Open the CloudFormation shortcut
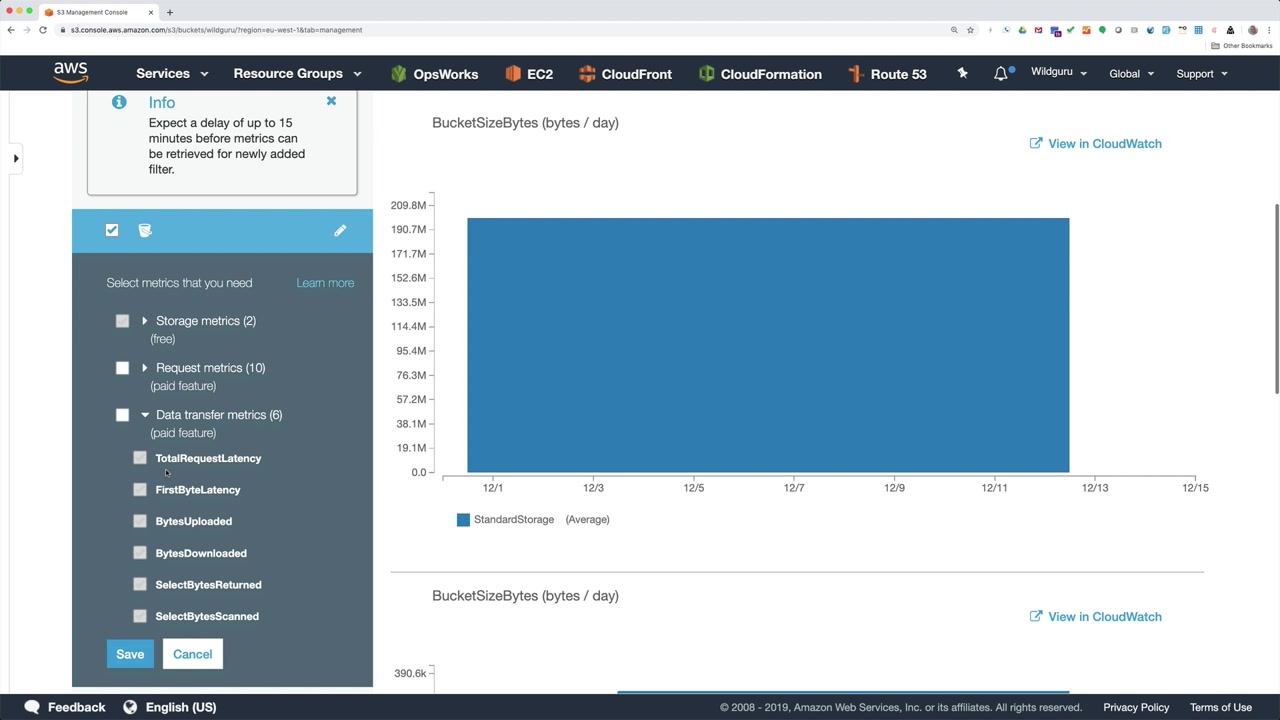The width and height of the screenshot is (1280, 720). pyautogui.click(x=760, y=74)
